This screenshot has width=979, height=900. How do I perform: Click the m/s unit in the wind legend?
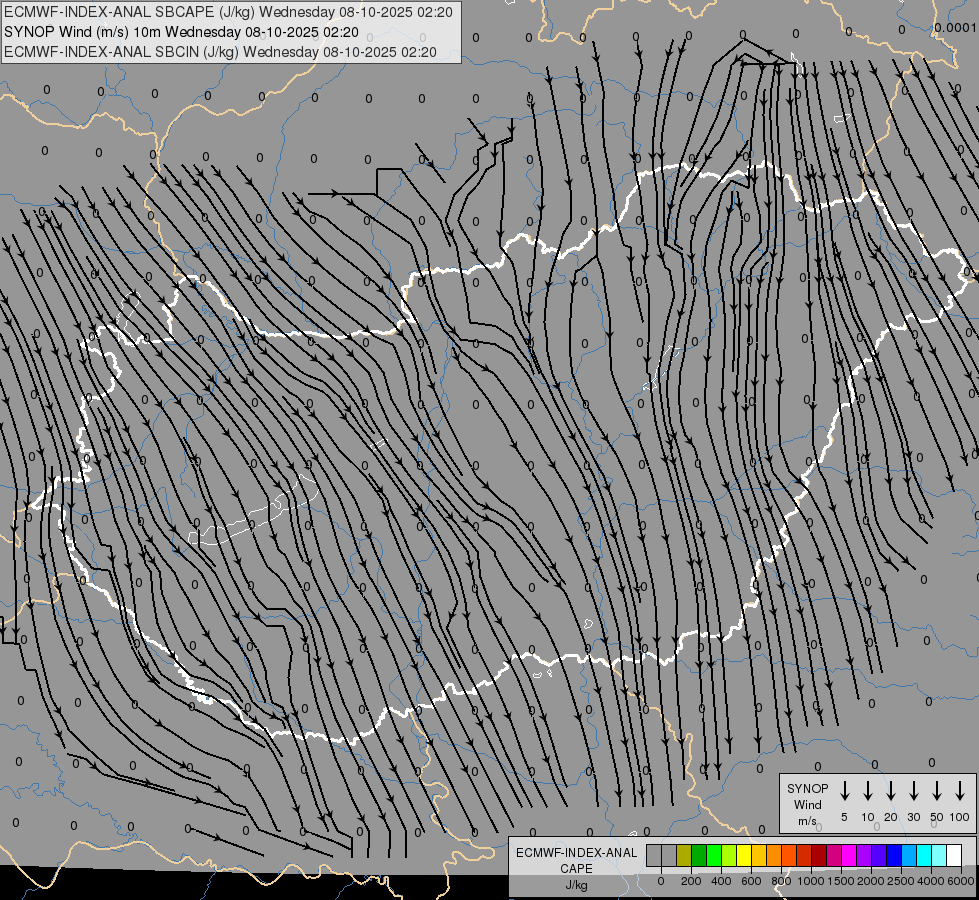(x=807, y=821)
